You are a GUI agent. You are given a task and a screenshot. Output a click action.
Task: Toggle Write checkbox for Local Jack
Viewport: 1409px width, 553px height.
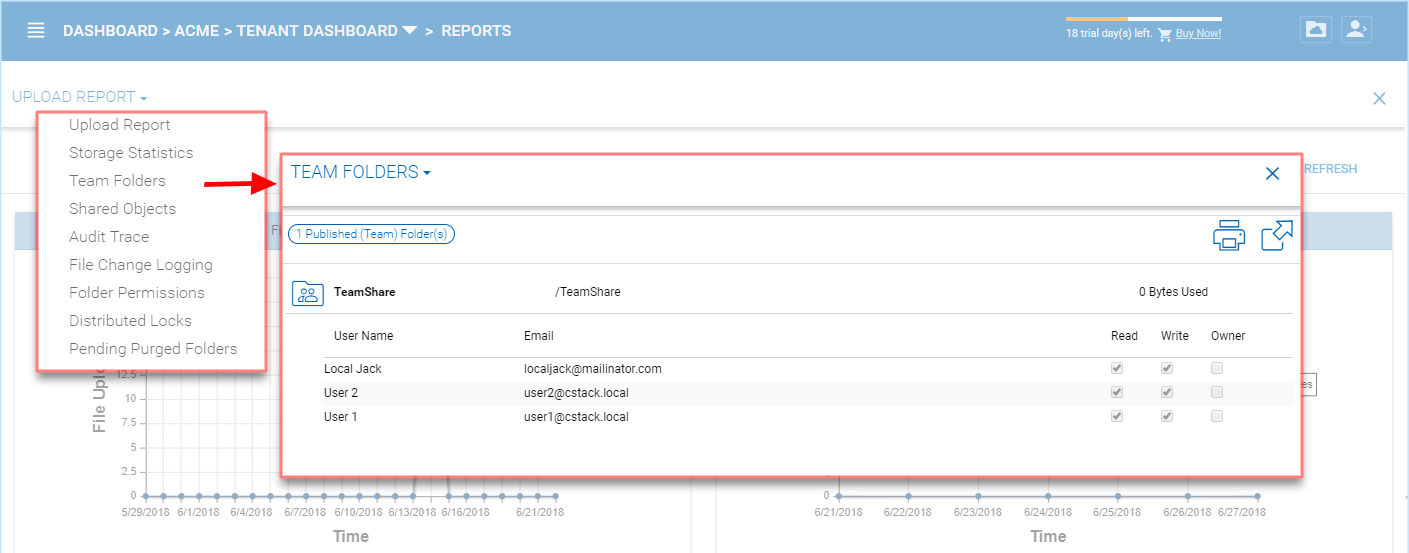pyautogui.click(x=1167, y=368)
